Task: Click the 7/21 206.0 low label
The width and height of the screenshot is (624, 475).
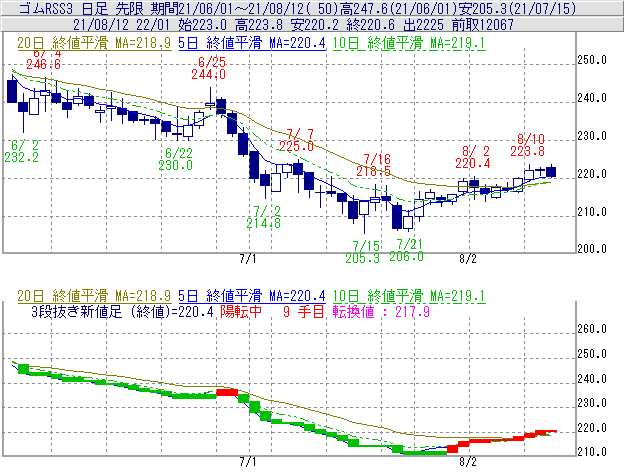Action: (x=406, y=250)
